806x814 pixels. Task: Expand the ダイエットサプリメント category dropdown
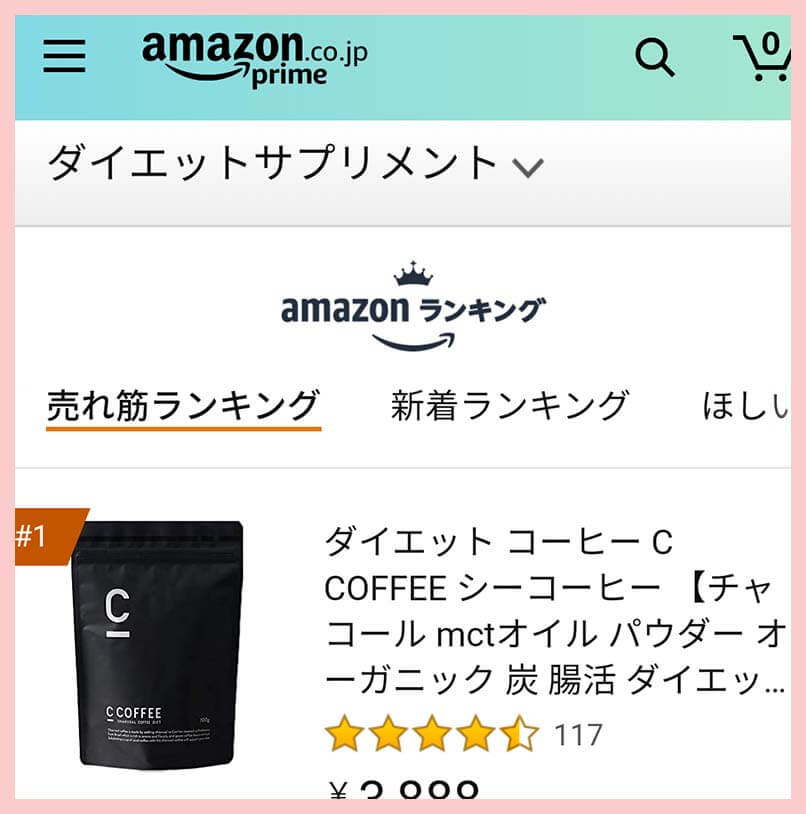coord(296,162)
